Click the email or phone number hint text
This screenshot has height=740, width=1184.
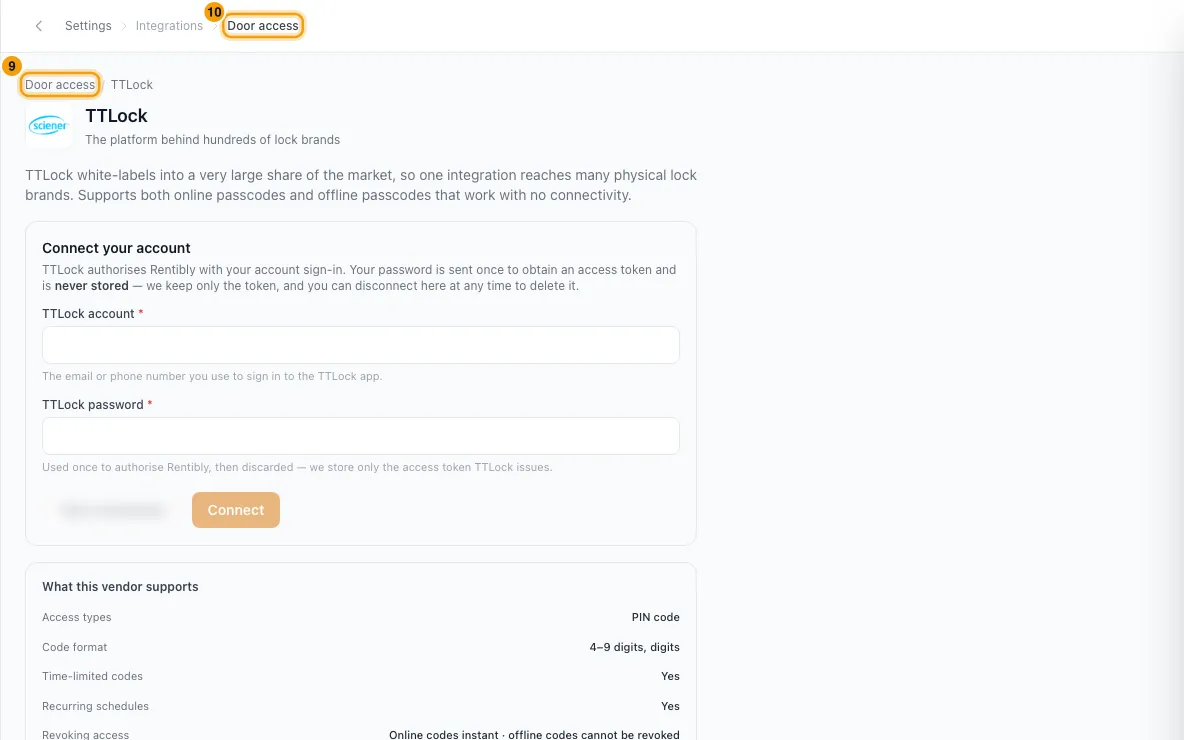[212, 376]
